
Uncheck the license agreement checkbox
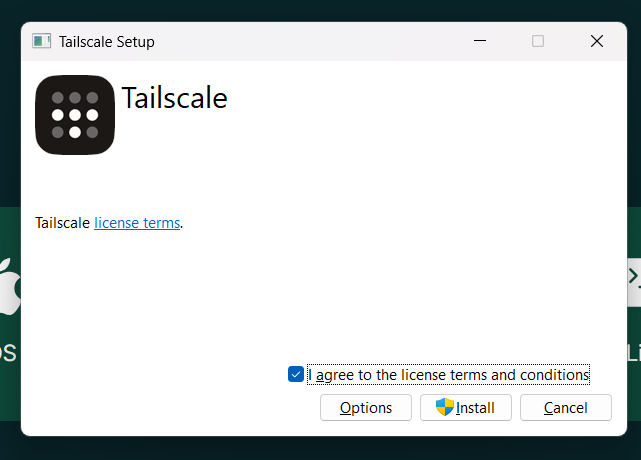pos(296,374)
